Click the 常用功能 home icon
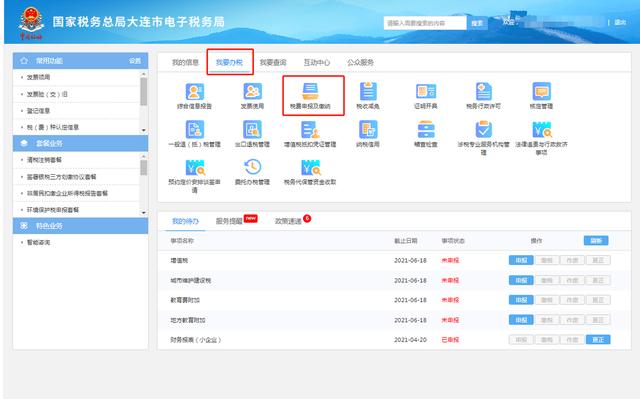Viewport: 640px width, 399px height. 24,61
